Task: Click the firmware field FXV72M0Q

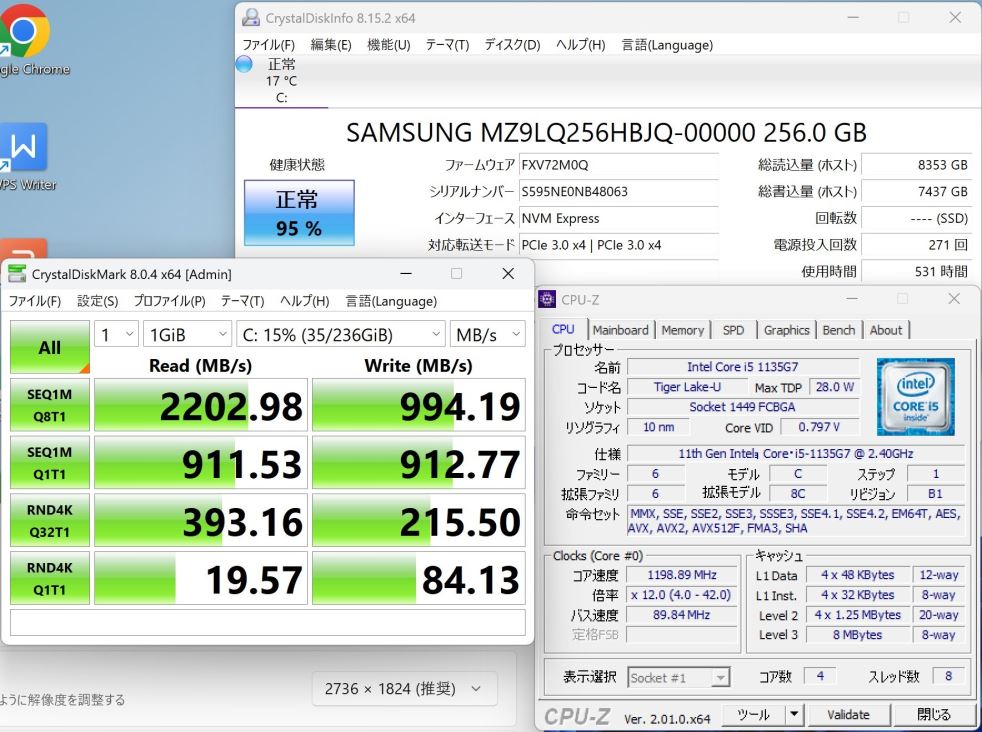Action: point(619,165)
